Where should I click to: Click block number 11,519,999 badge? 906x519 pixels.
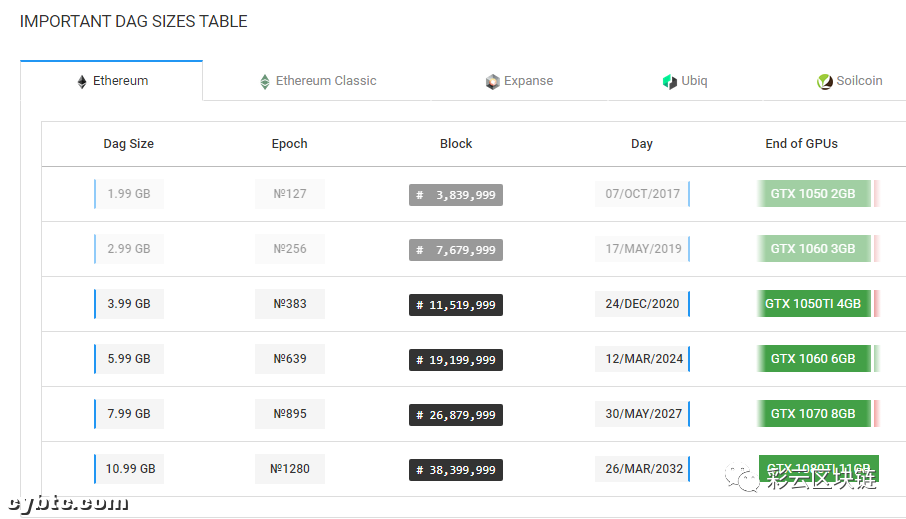(456, 305)
